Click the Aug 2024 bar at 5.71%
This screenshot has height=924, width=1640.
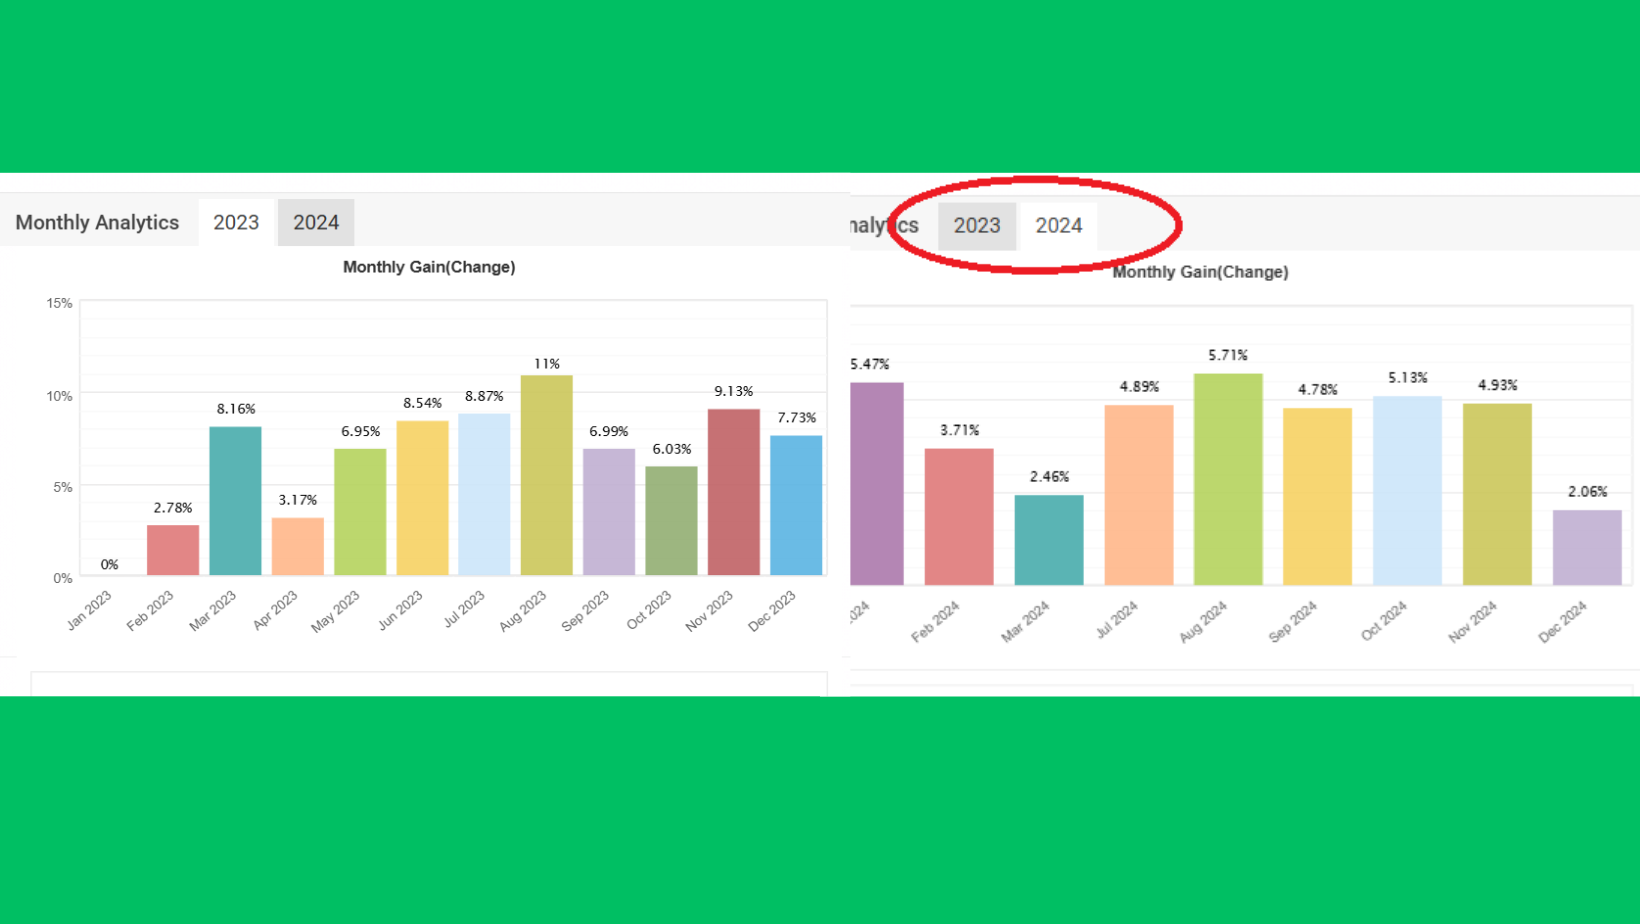coord(1228,480)
